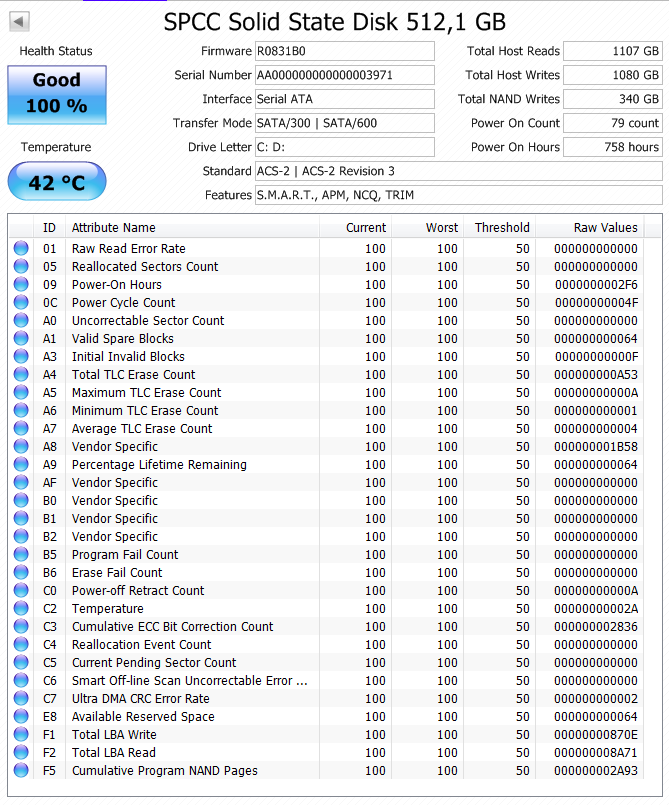Click raw value 000000008A71
Image resolution: width=669 pixels, height=805 pixels.
pos(596,753)
